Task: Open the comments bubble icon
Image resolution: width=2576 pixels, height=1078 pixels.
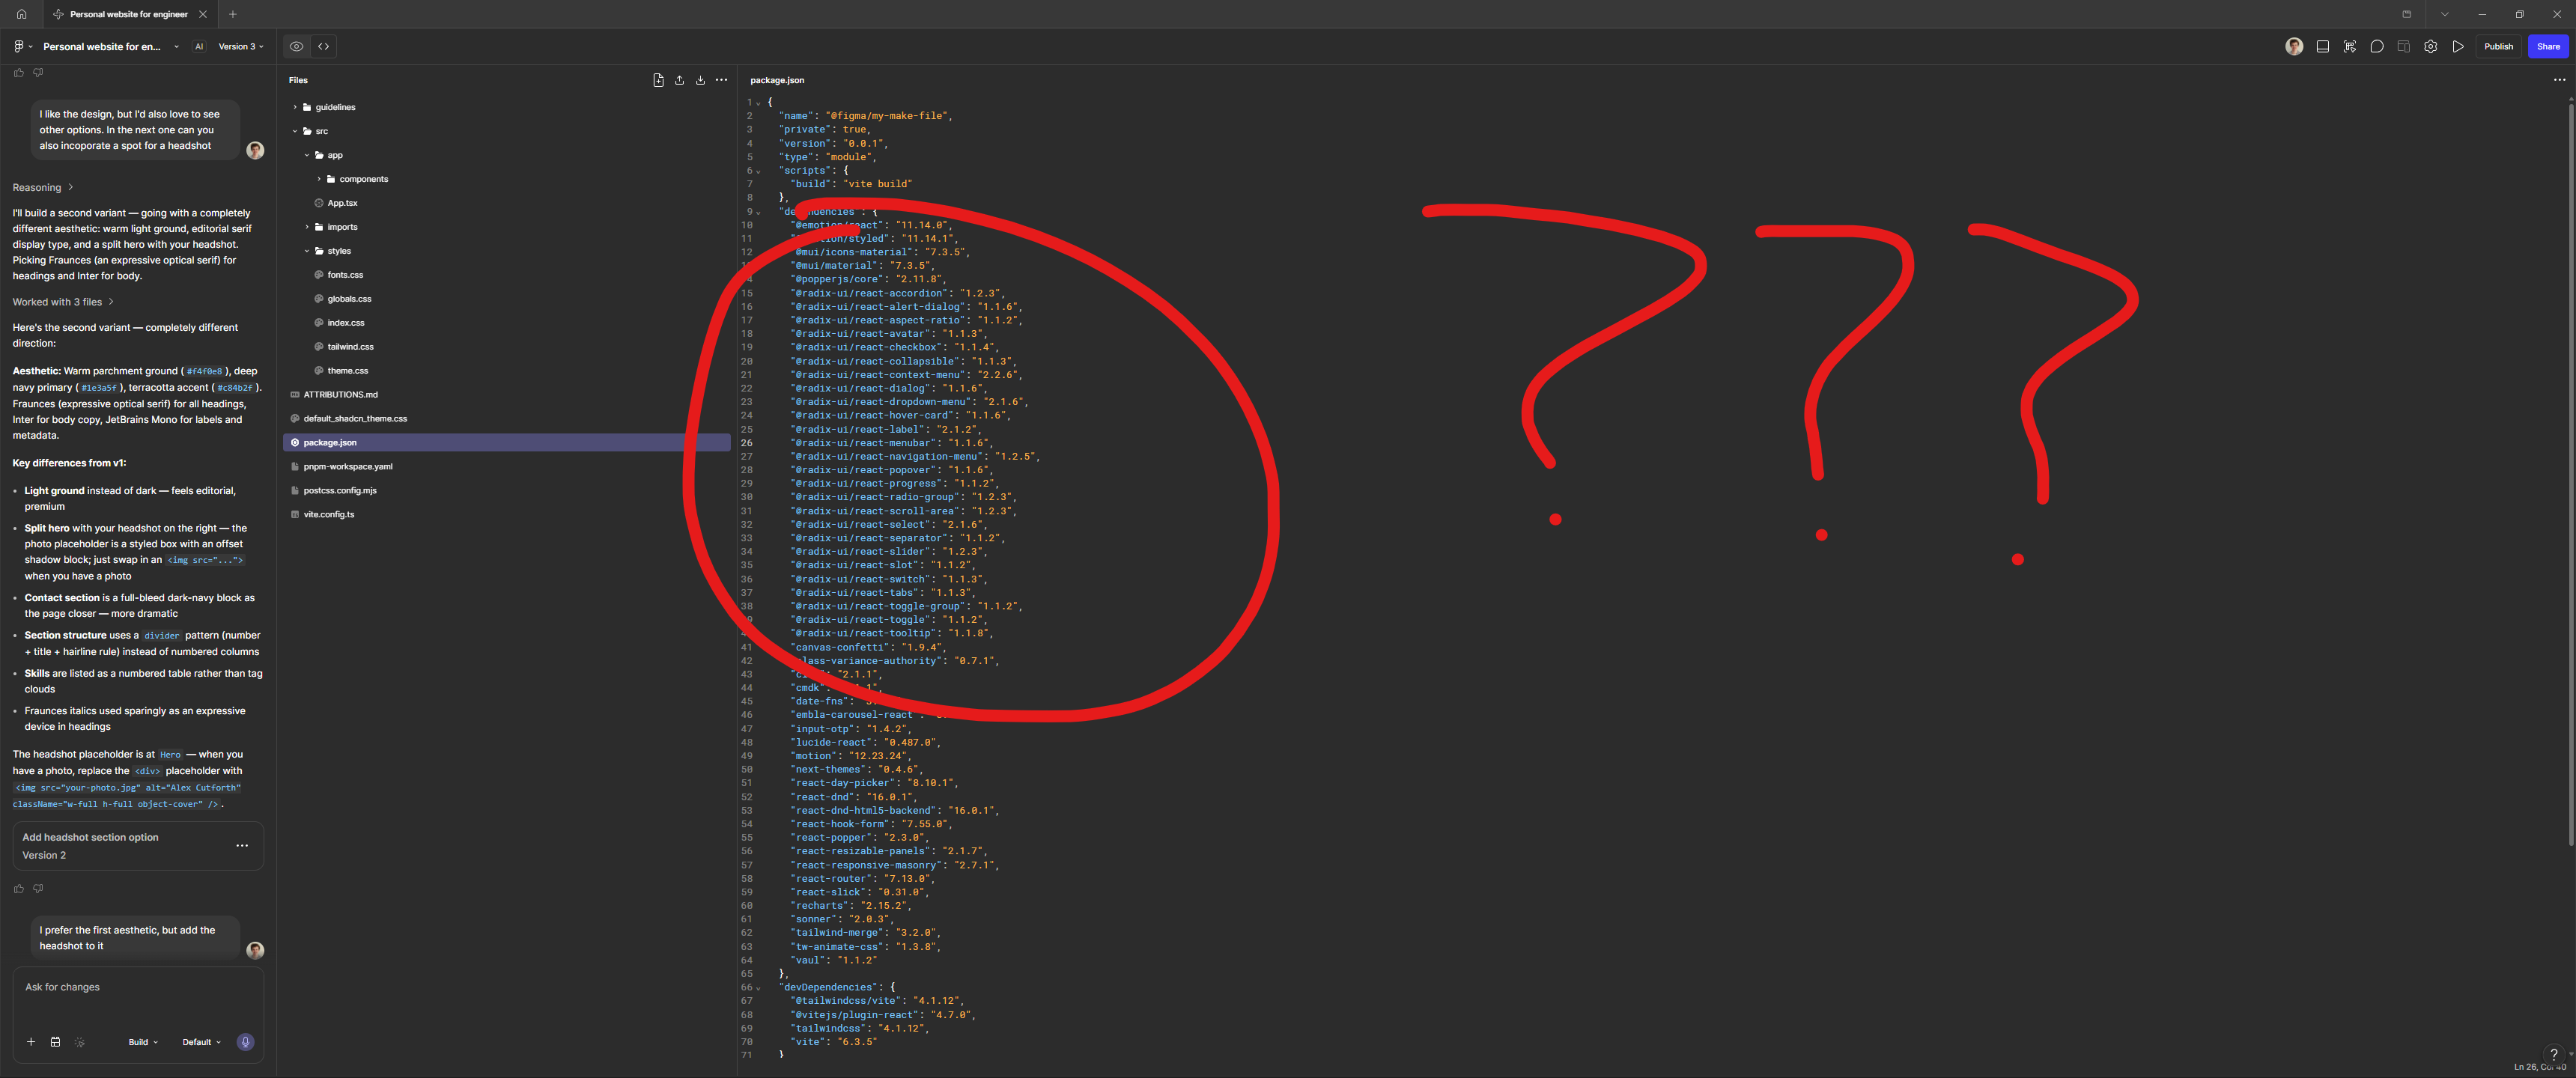Action: (2376, 46)
